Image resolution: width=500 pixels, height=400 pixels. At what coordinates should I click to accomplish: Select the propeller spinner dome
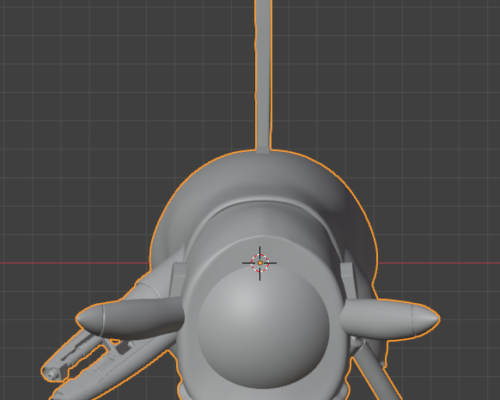263,328
